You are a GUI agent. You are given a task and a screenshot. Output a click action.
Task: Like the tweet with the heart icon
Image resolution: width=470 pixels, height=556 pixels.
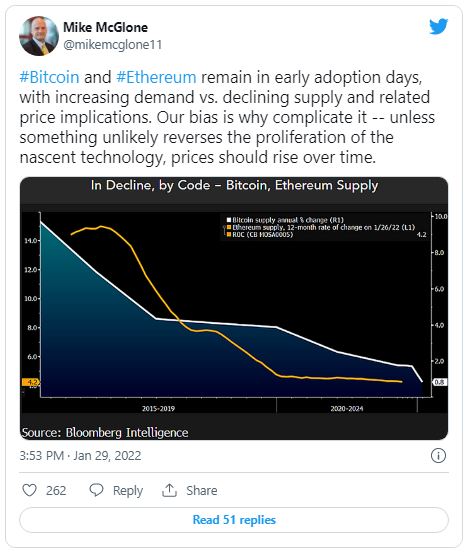click(29, 490)
